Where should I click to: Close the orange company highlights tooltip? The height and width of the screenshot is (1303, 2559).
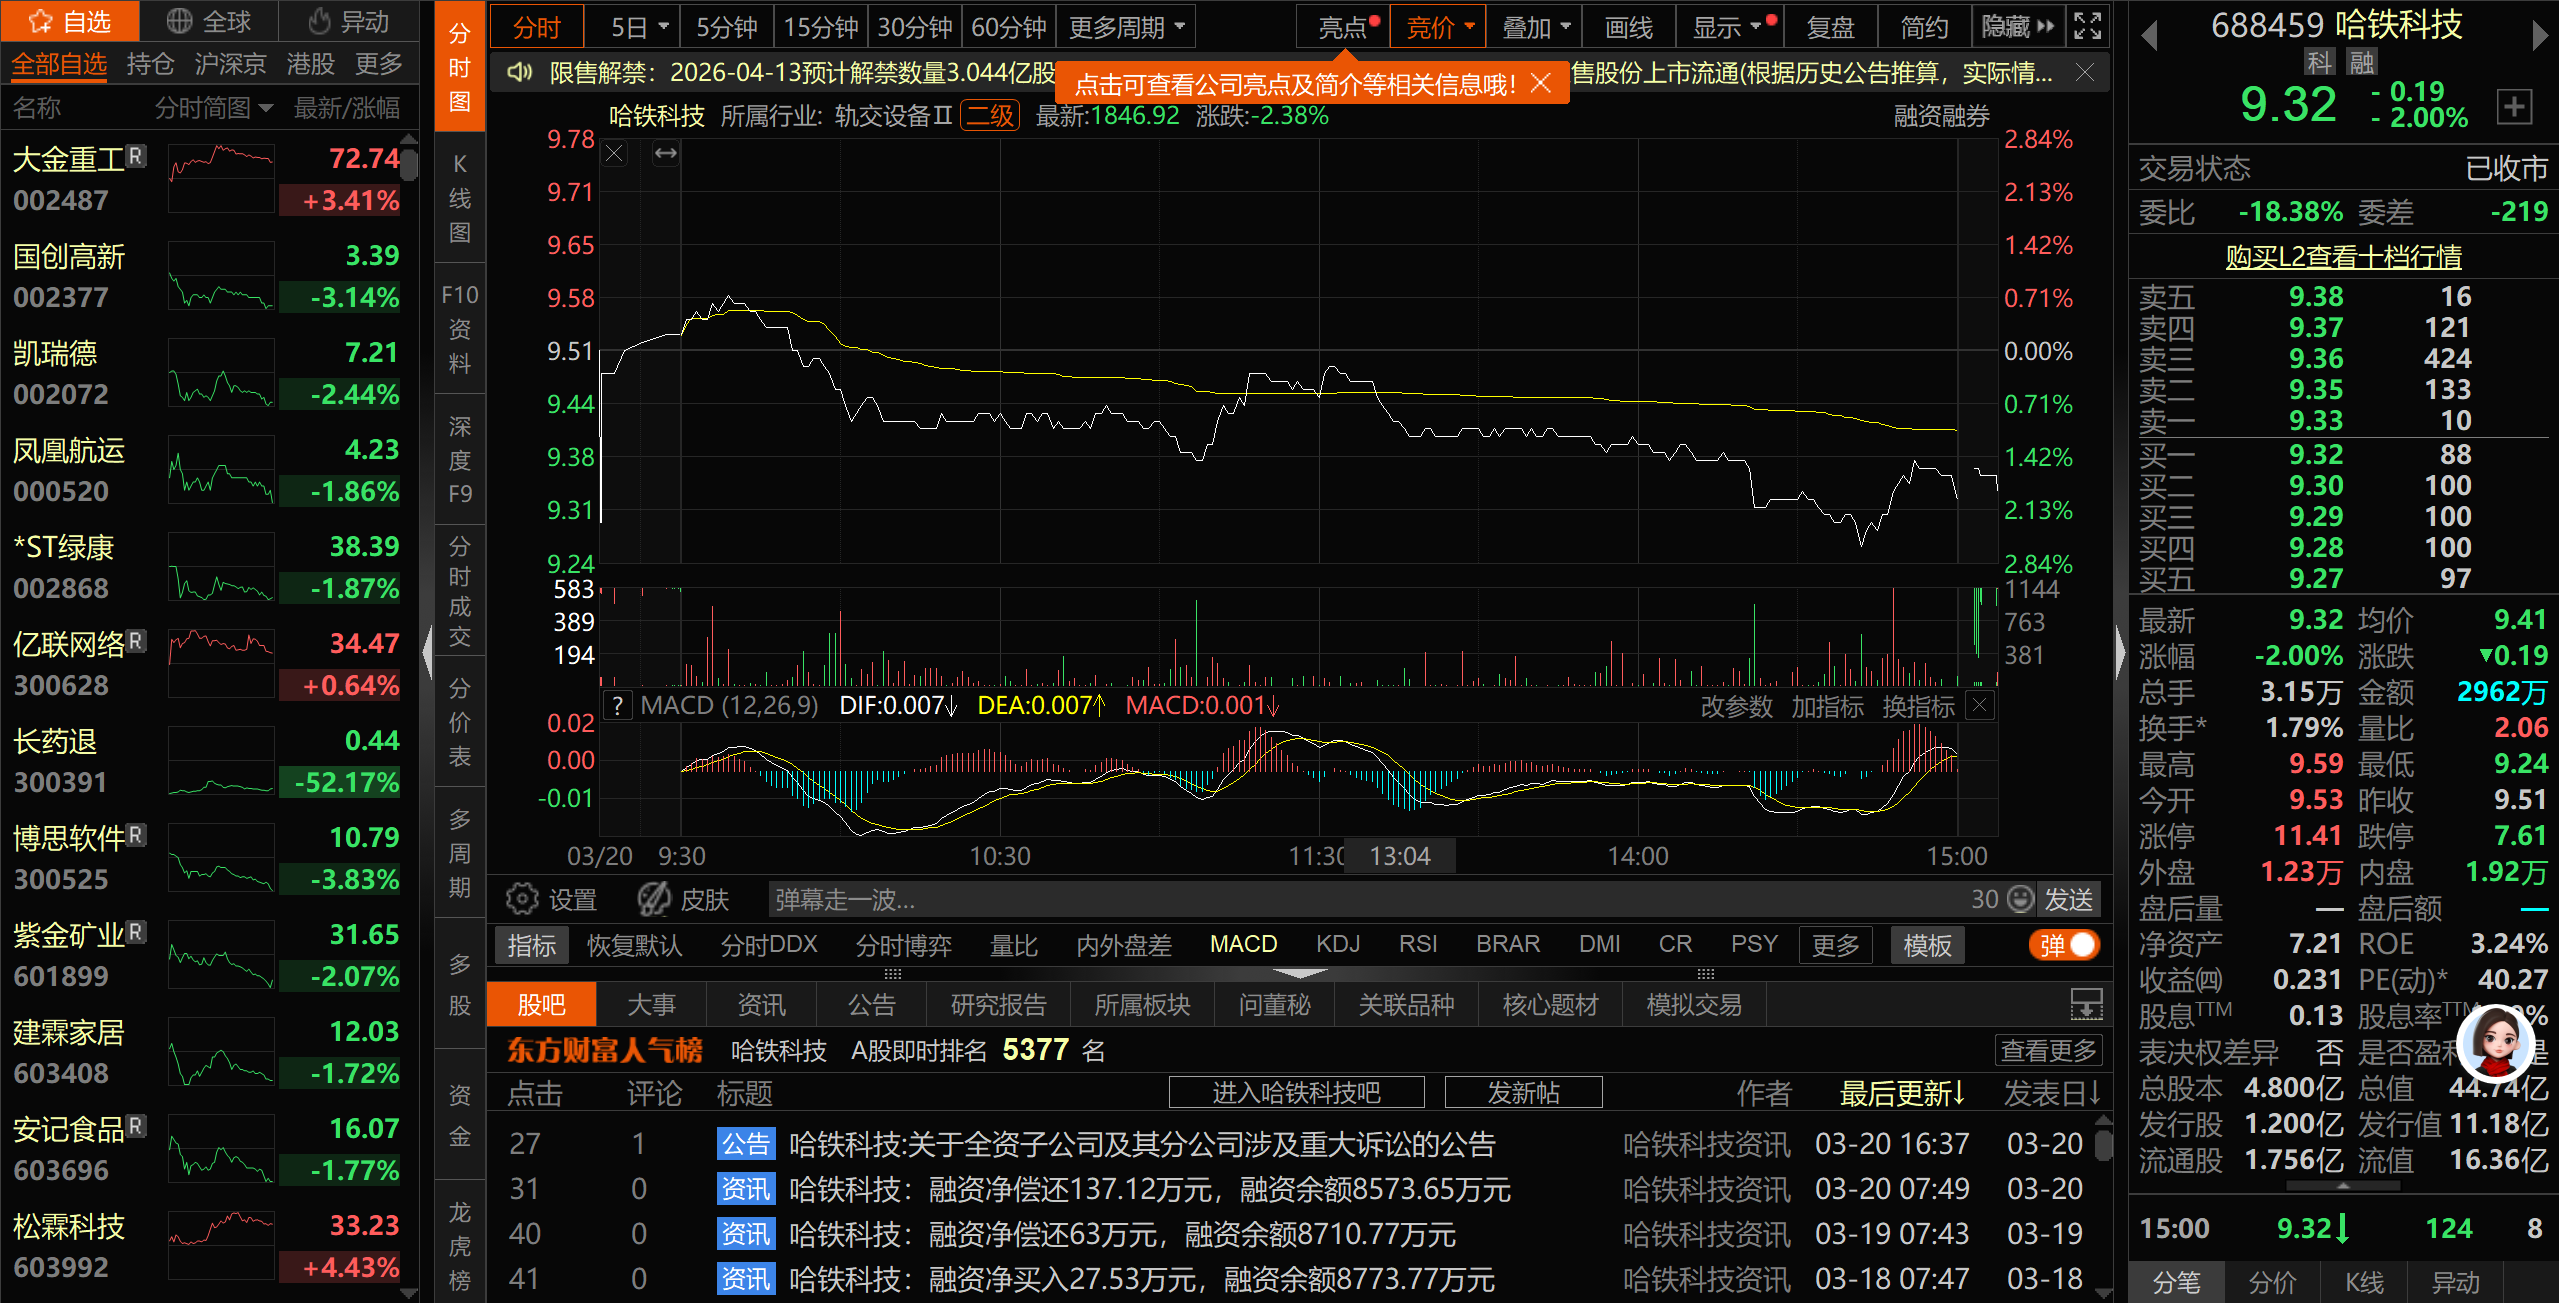(1541, 84)
